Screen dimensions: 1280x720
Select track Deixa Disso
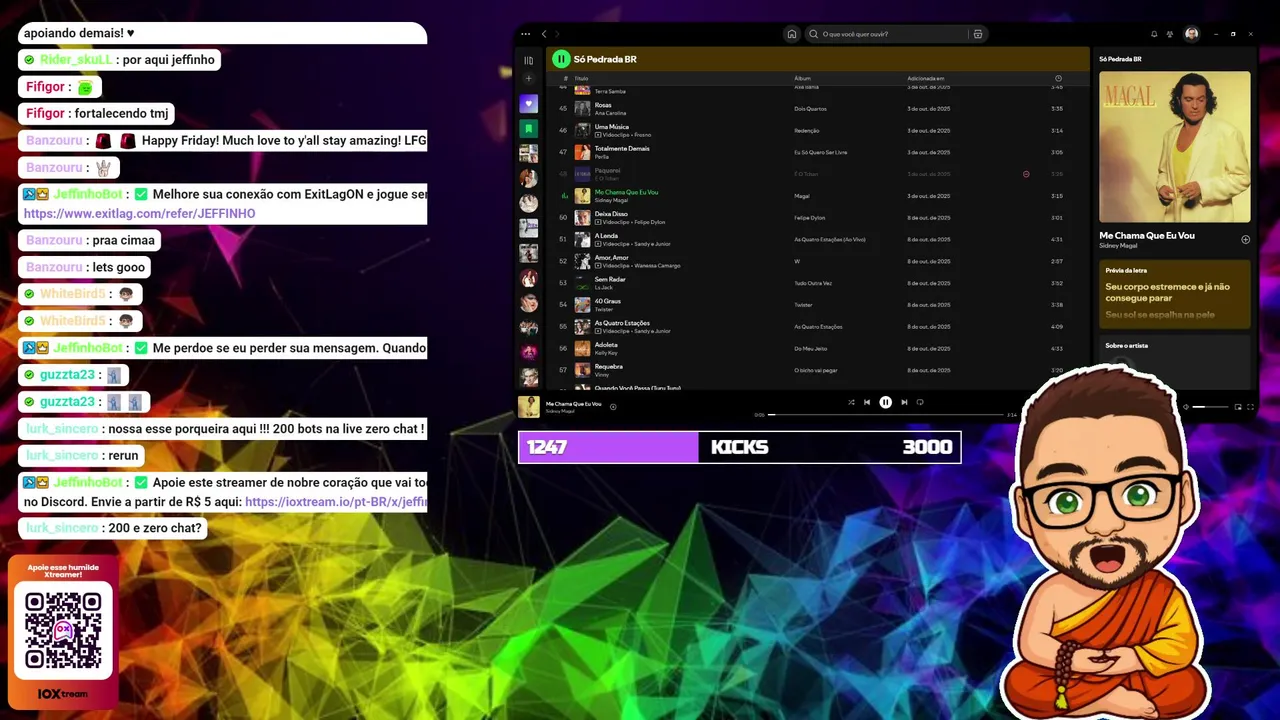pyautogui.click(x=817, y=217)
